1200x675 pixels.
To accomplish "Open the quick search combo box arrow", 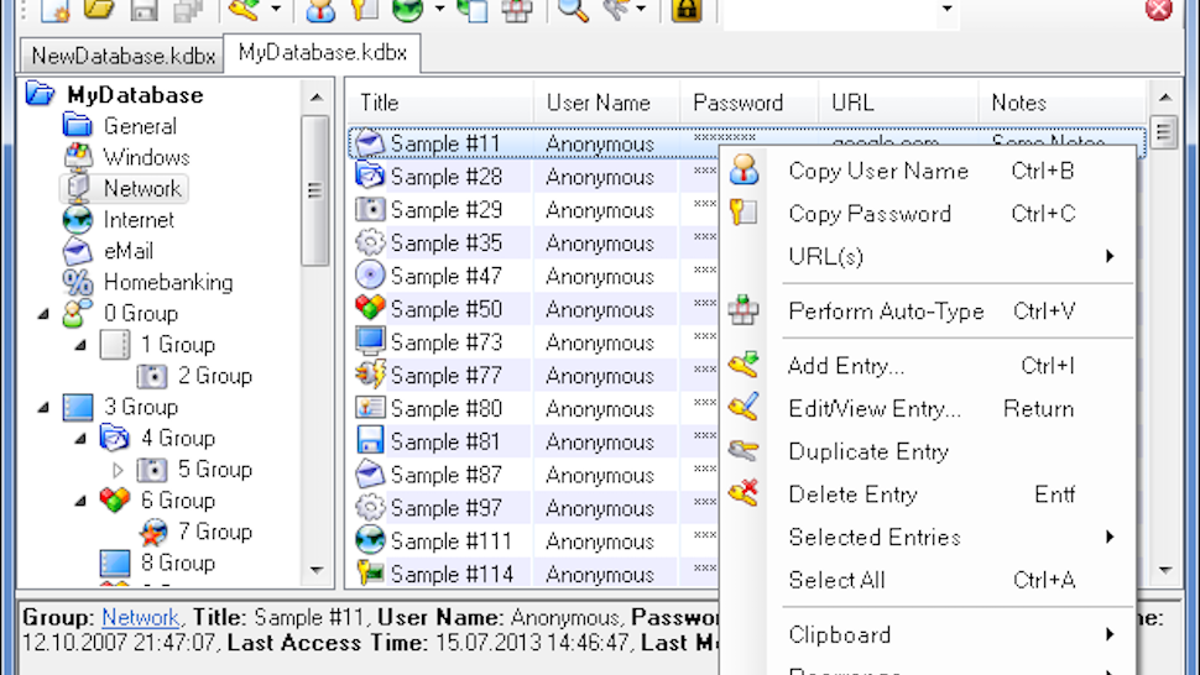I will coord(947,11).
